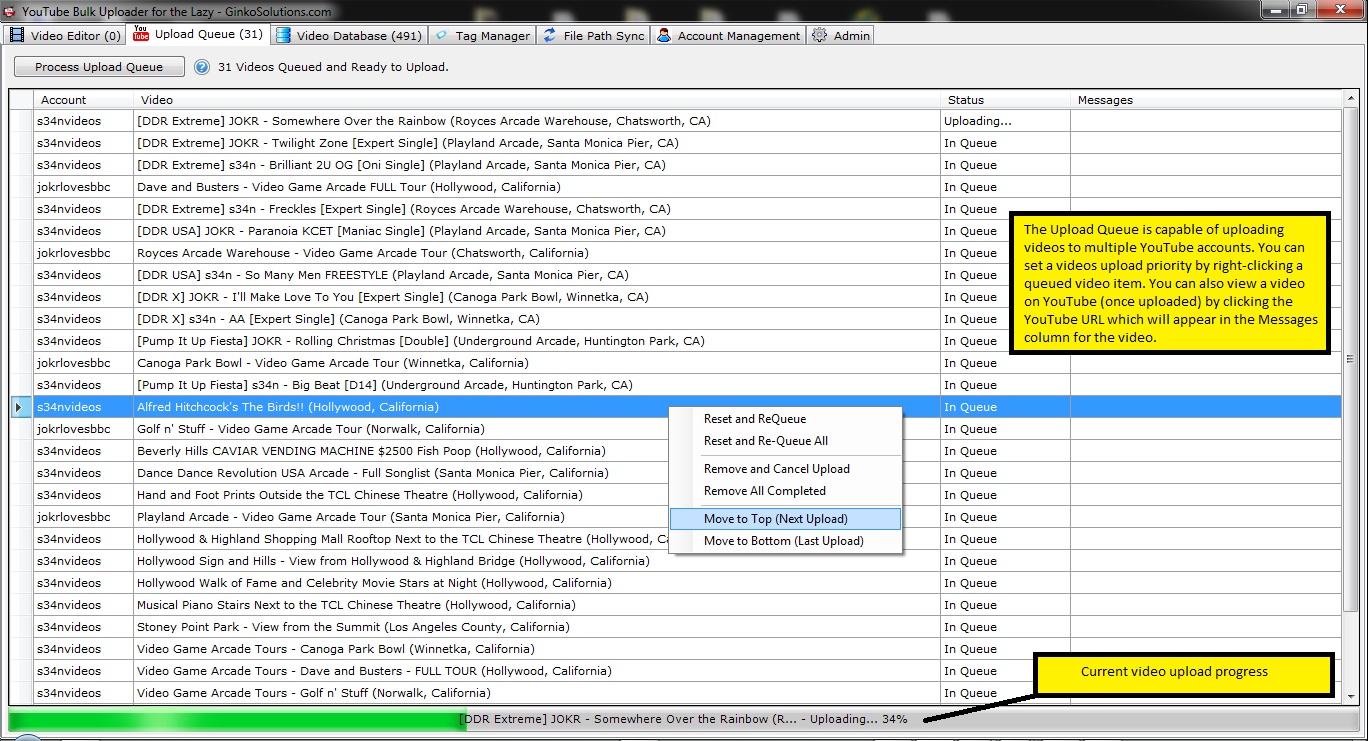Viewport: 1368px width, 741px height.
Task: Click the vertical scrollbar down arrow
Action: click(x=1351, y=697)
